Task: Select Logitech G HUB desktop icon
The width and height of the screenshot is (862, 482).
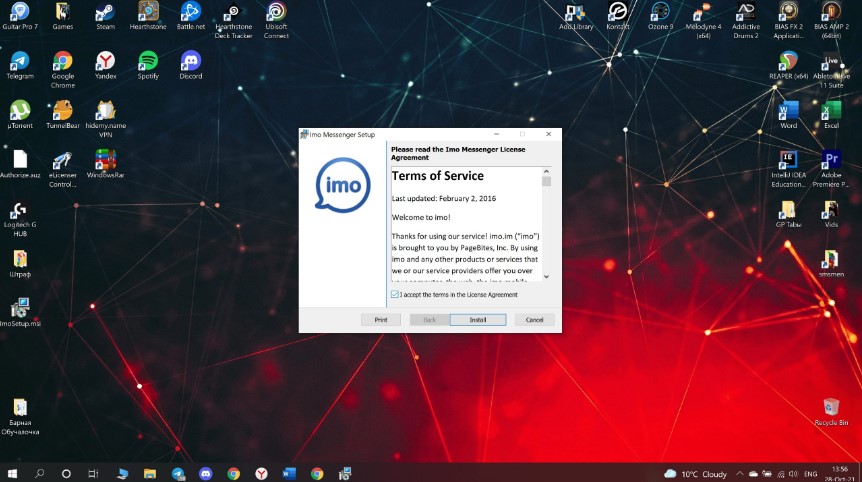Action: click(20, 218)
